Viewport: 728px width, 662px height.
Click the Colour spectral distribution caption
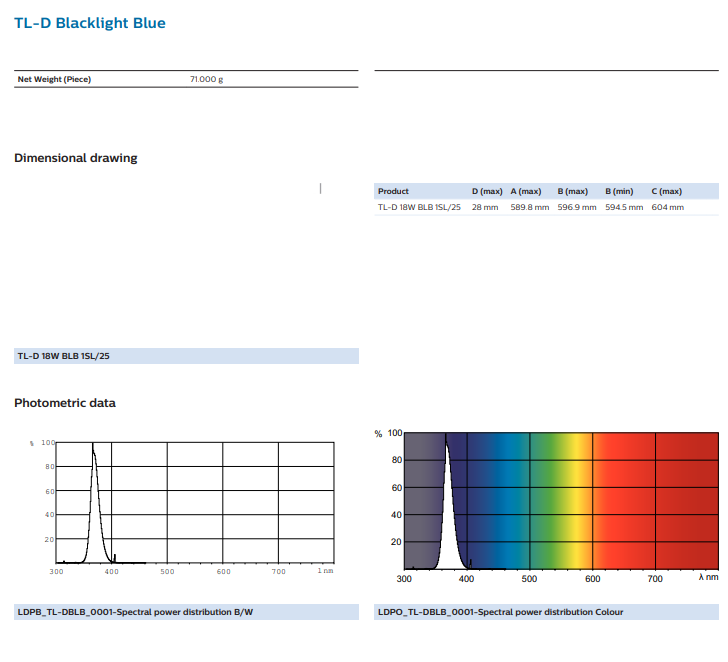(546, 612)
